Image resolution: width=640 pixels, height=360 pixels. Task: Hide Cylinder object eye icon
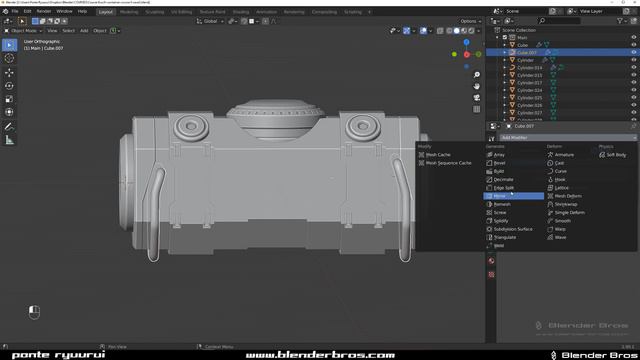(x=633, y=60)
